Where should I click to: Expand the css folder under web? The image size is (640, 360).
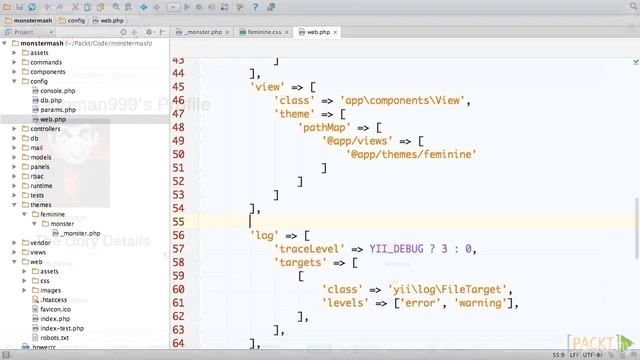(x=24, y=280)
